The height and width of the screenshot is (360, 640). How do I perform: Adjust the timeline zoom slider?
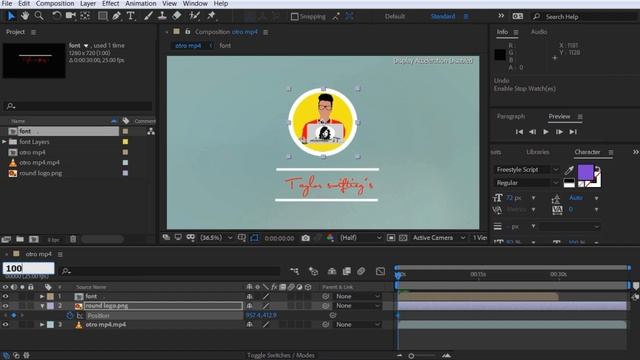pyautogui.click(x=411, y=356)
